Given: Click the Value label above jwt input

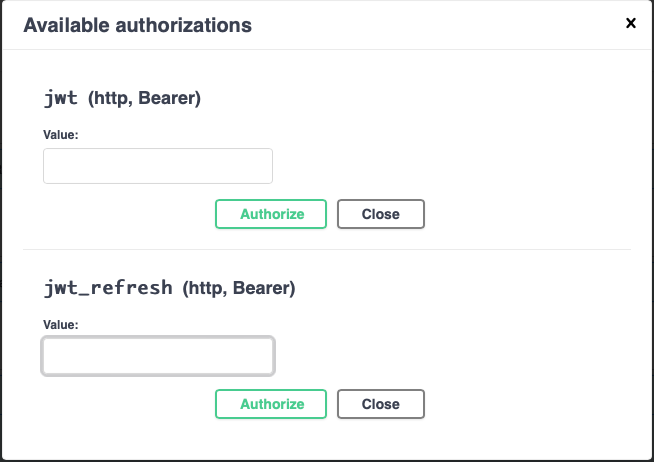Looking at the screenshot, I should click(60, 135).
